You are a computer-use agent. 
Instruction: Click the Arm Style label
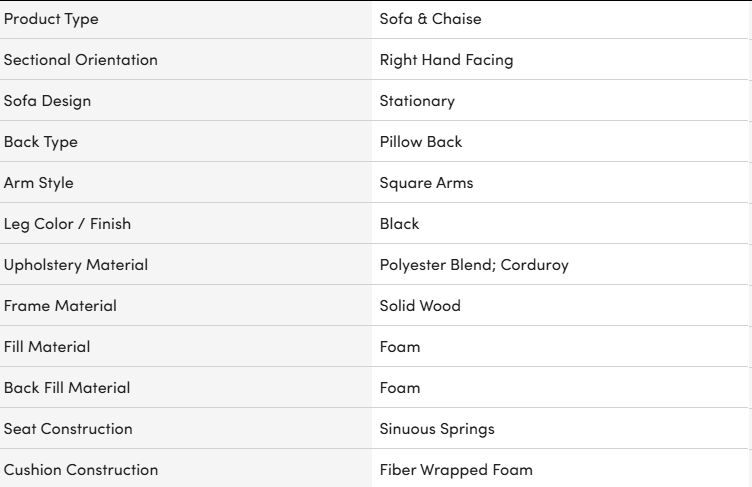click(38, 183)
